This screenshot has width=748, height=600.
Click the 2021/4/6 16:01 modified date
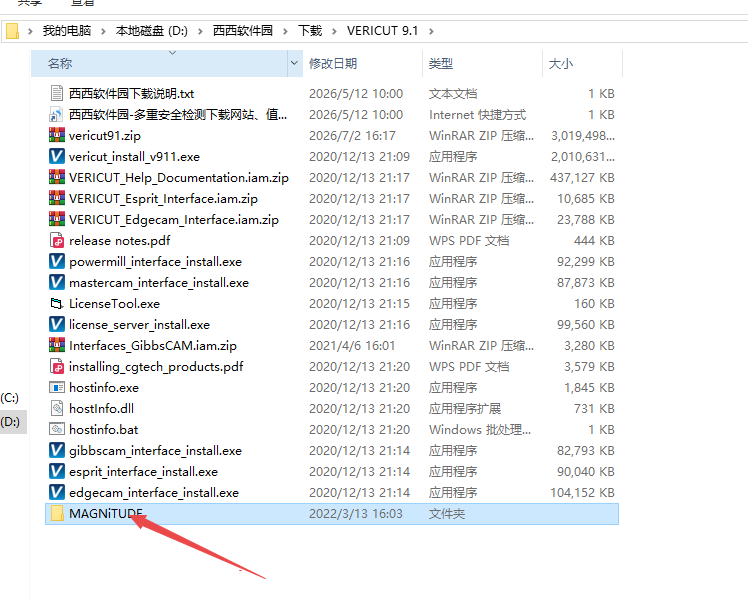[352, 346]
